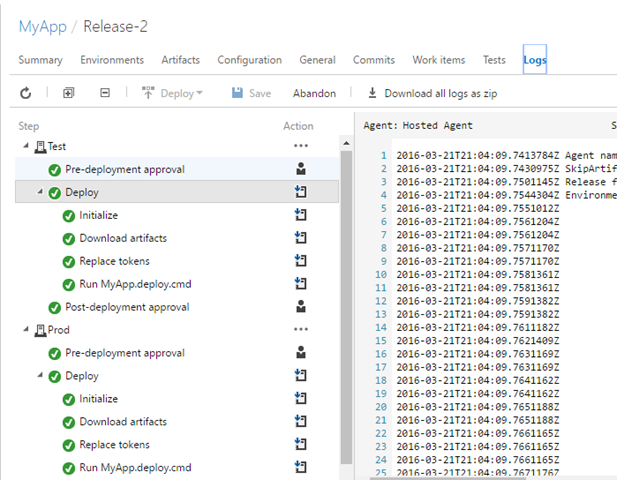Switch to the Summary tab
The height and width of the screenshot is (480, 617).
click(x=41, y=60)
